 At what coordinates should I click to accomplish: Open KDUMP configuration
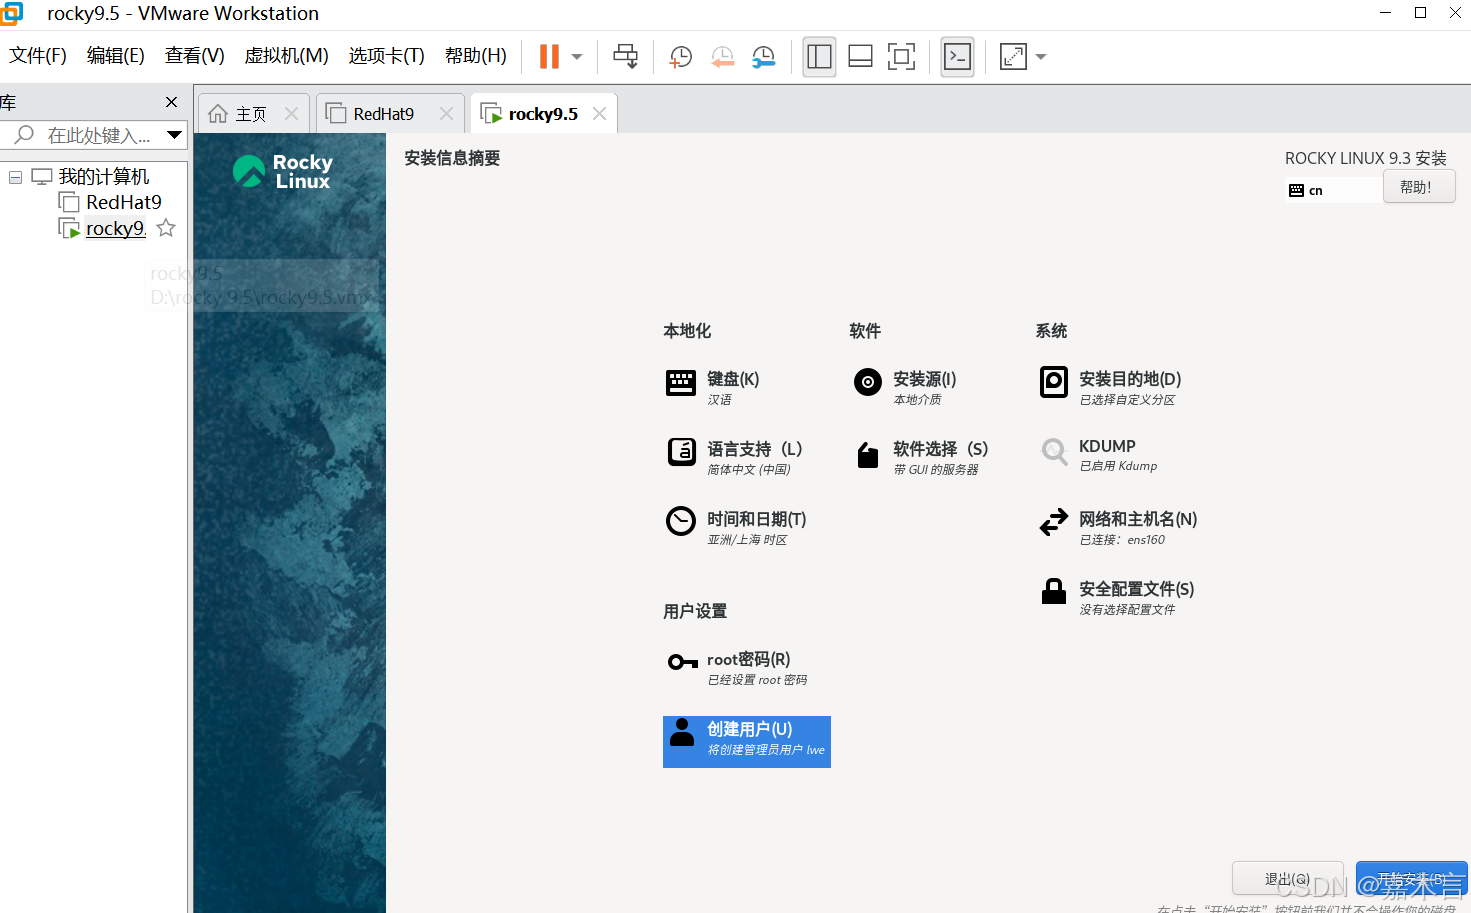coord(1098,454)
